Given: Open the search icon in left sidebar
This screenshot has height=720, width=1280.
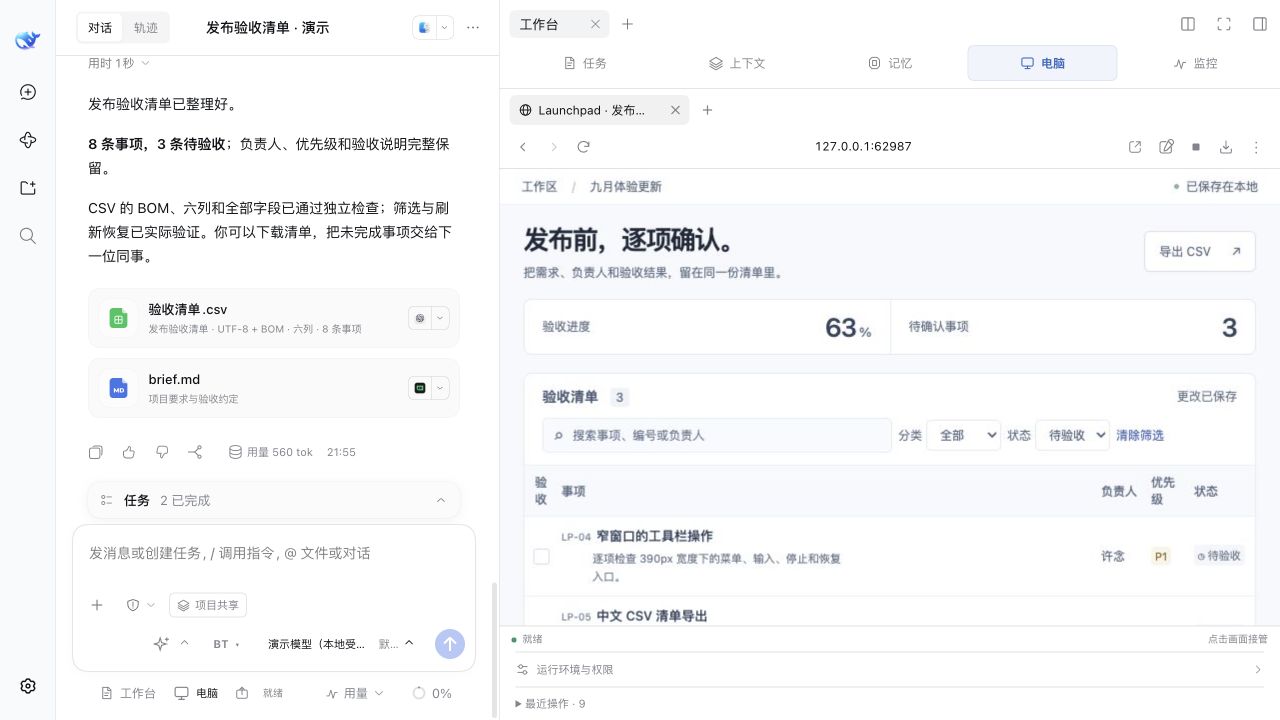Looking at the screenshot, I should (x=28, y=236).
